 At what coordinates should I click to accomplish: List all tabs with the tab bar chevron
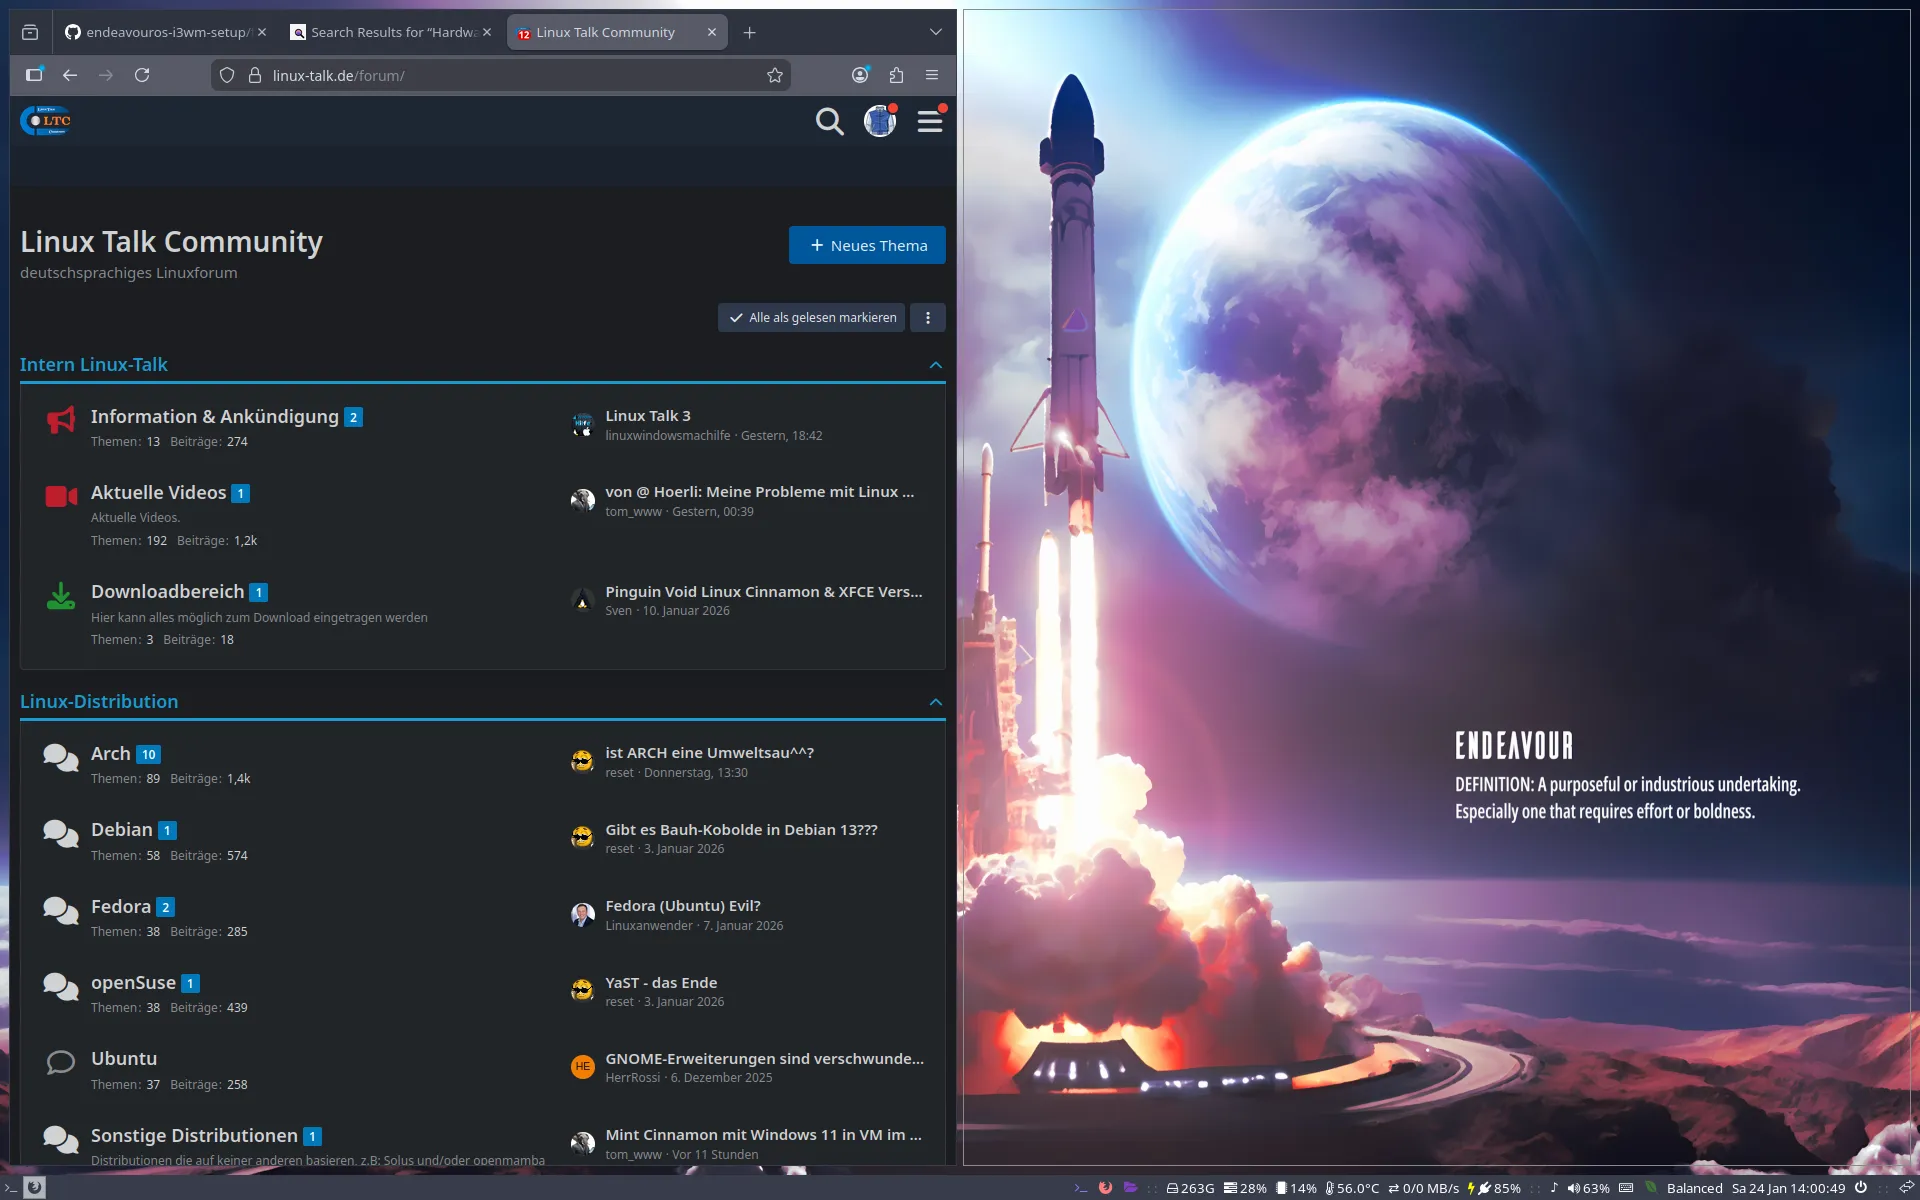(x=935, y=32)
